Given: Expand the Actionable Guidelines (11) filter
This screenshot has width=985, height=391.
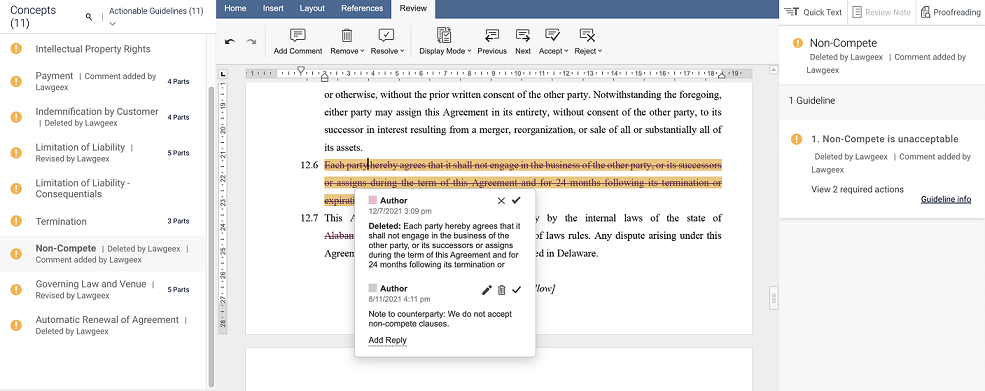Looking at the screenshot, I should click(x=112, y=24).
